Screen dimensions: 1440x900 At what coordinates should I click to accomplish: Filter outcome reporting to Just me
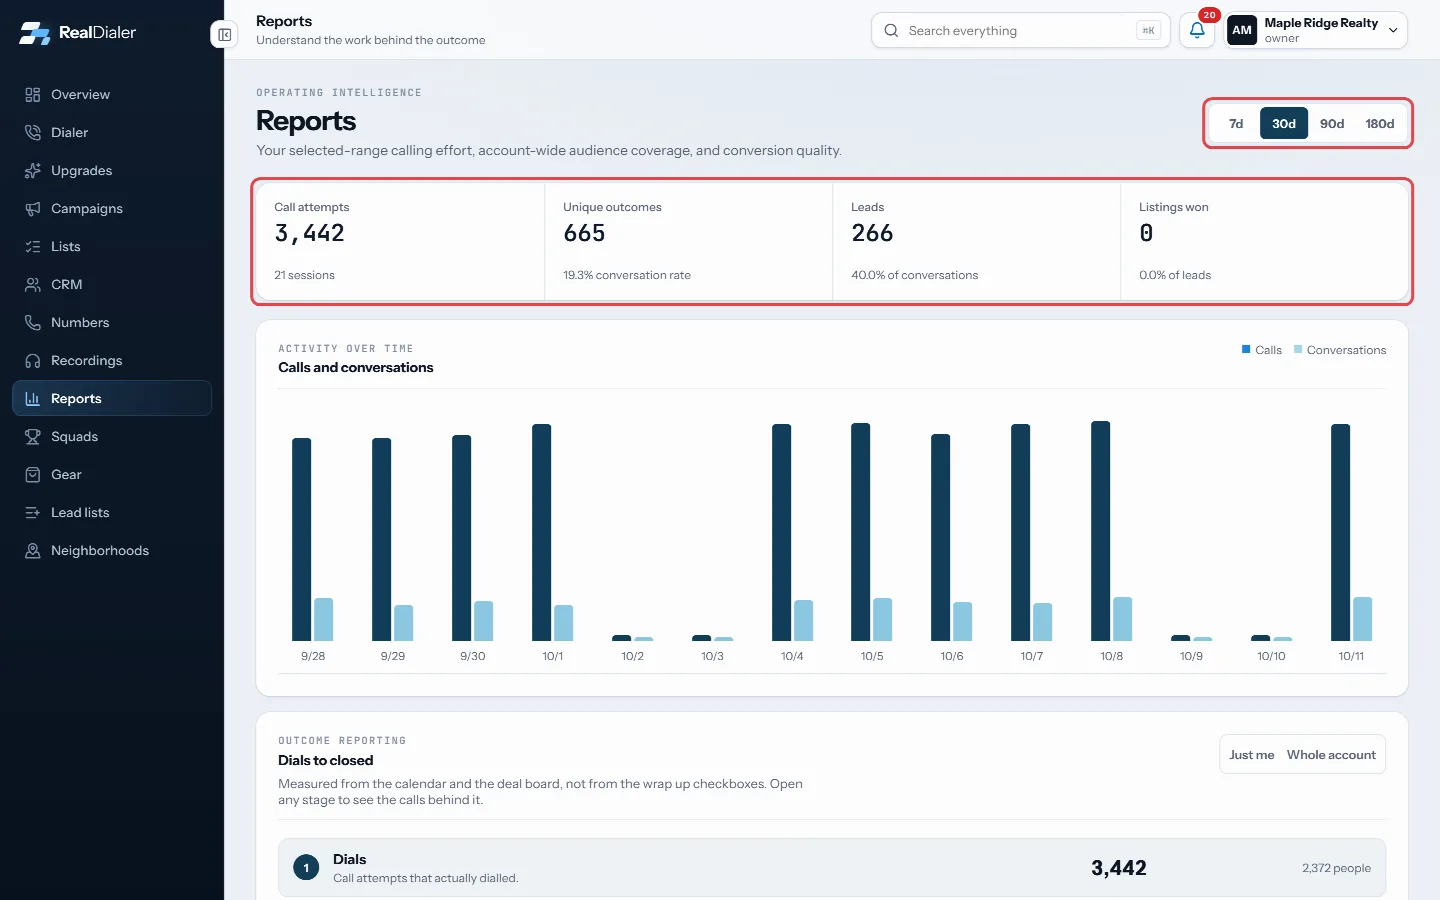point(1251,755)
